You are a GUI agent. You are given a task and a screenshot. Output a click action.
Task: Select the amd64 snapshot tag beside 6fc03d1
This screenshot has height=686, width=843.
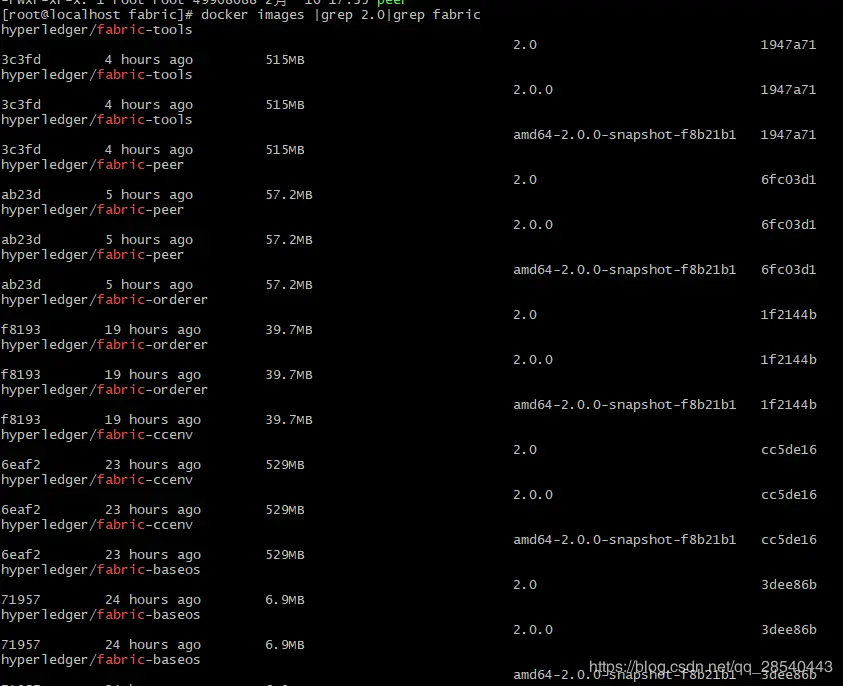click(x=625, y=270)
